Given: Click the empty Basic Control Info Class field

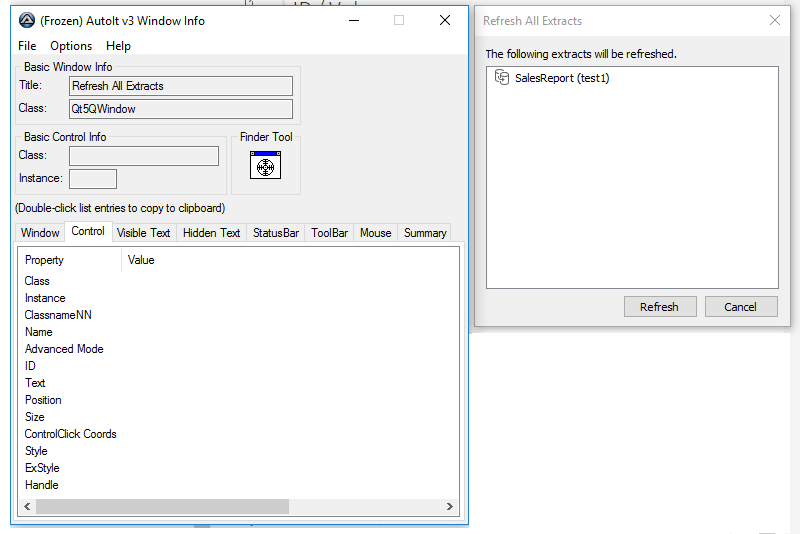Looking at the screenshot, I should 144,156.
